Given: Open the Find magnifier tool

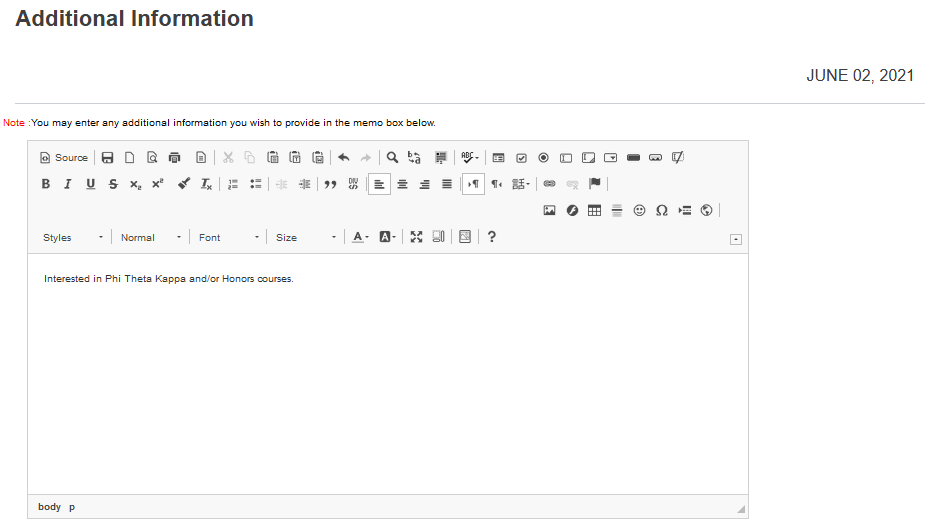Looking at the screenshot, I should 392,157.
